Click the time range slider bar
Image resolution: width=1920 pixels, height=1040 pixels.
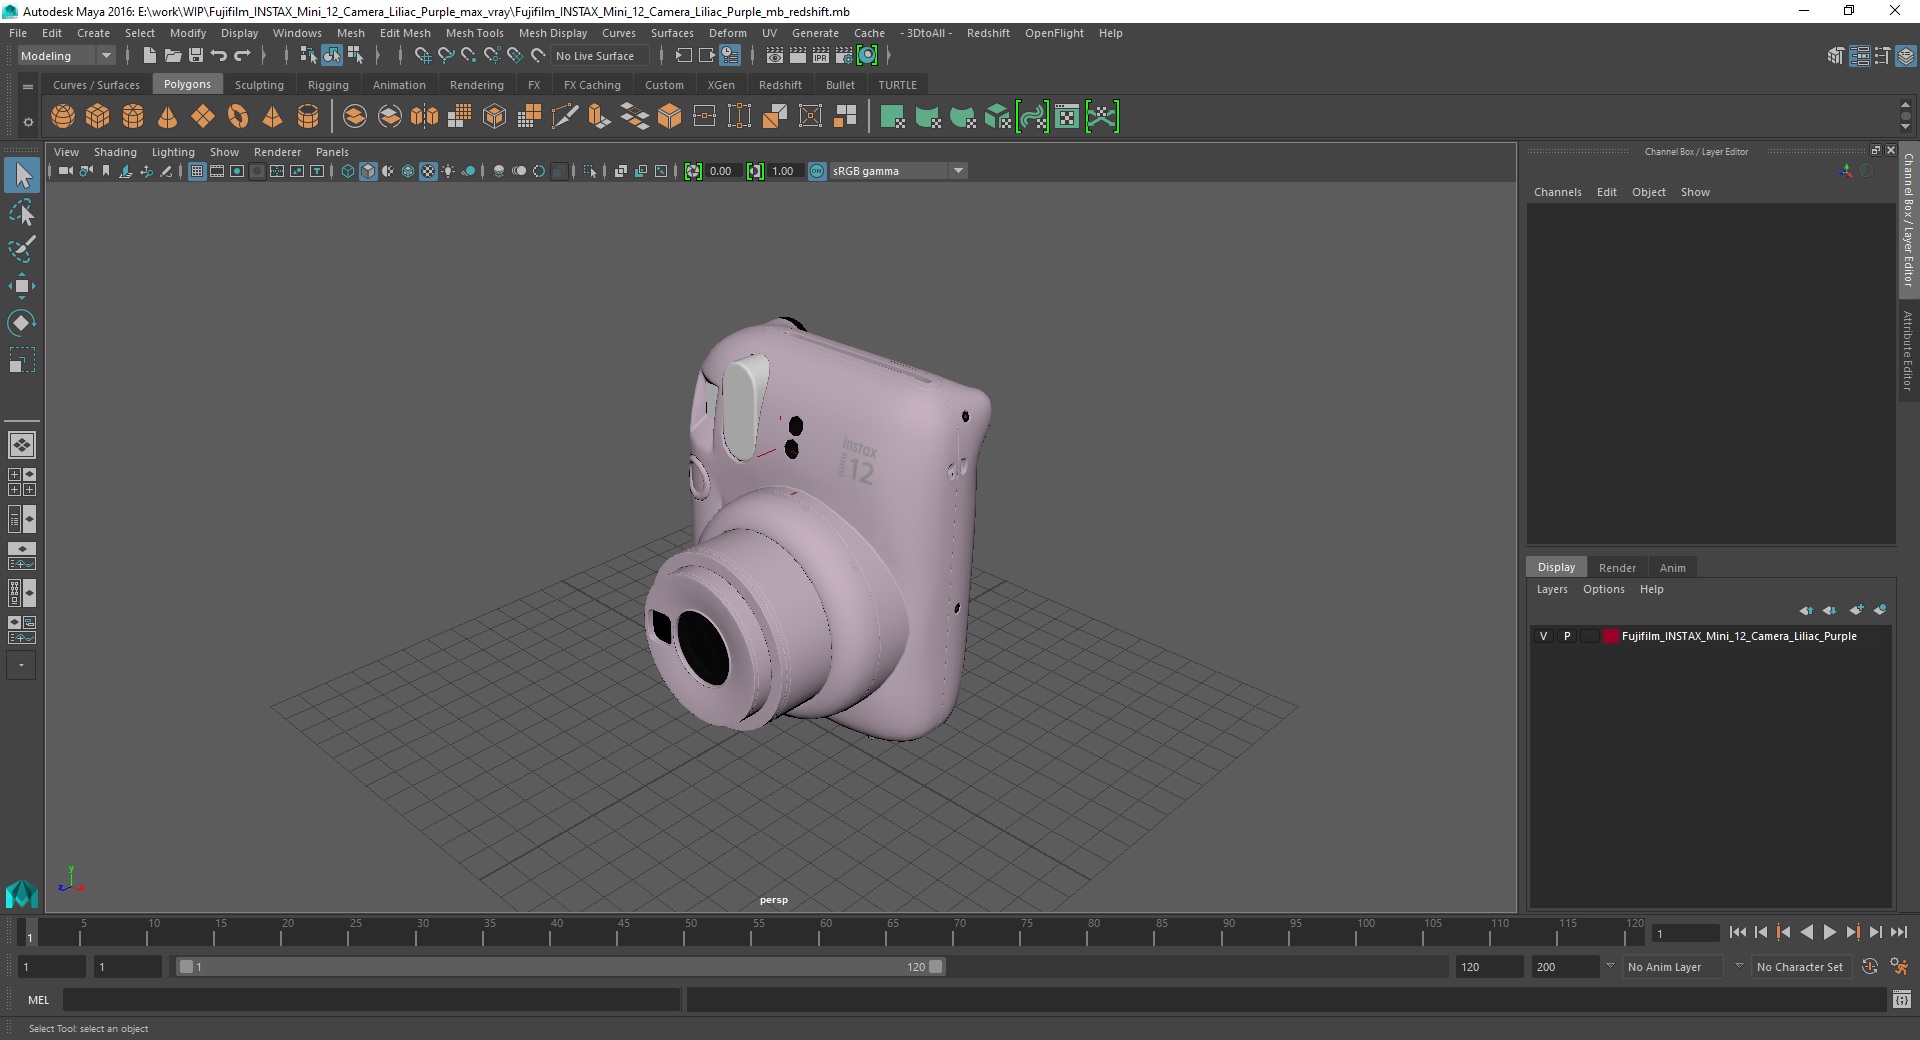pyautogui.click(x=560, y=967)
